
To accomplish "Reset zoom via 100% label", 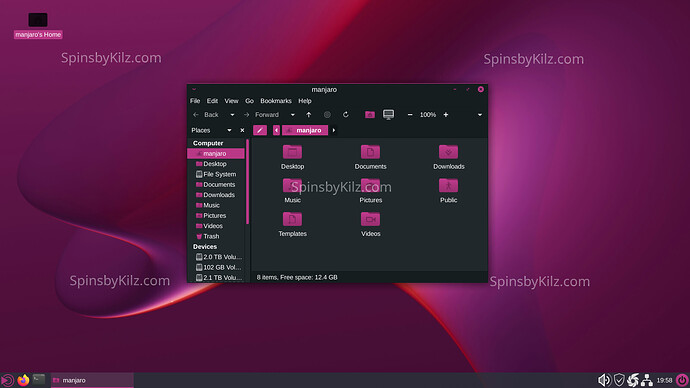I will tap(428, 115).
